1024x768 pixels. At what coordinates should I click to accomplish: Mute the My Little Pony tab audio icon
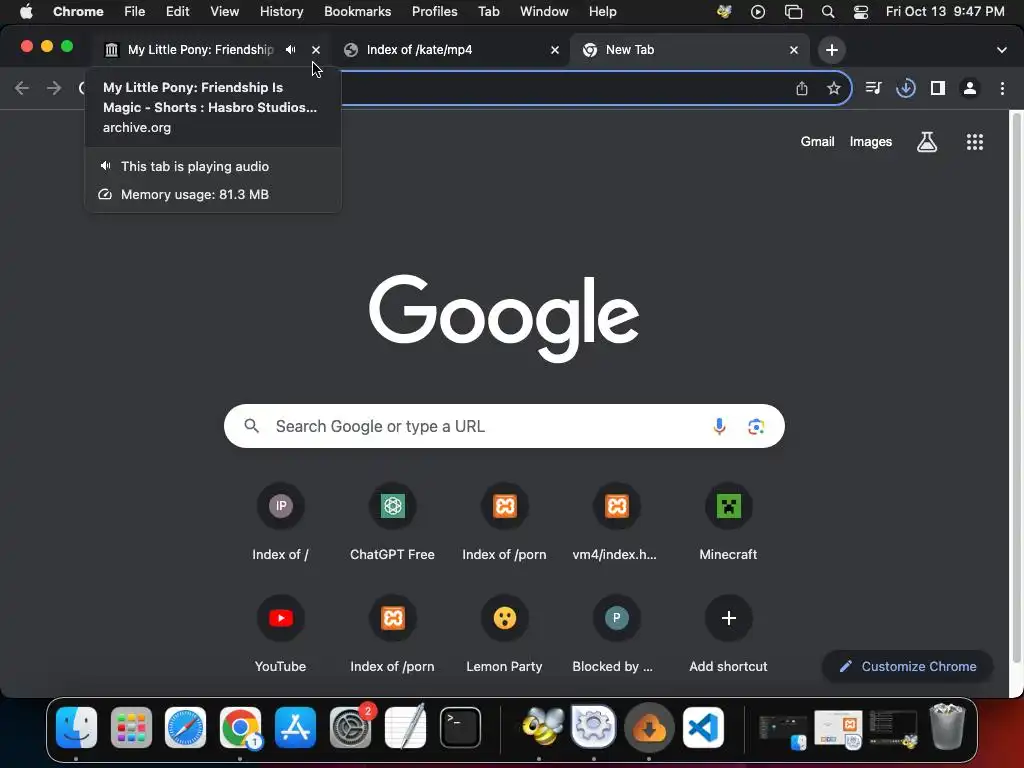click(291, 50)
